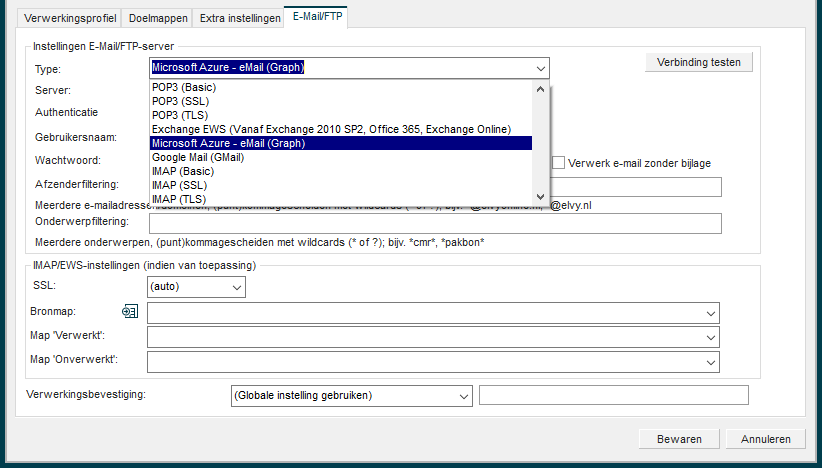Click the Bewaren button
This screenshot has height=468, width=822.
pyautogui.click(x=679, y=439)
